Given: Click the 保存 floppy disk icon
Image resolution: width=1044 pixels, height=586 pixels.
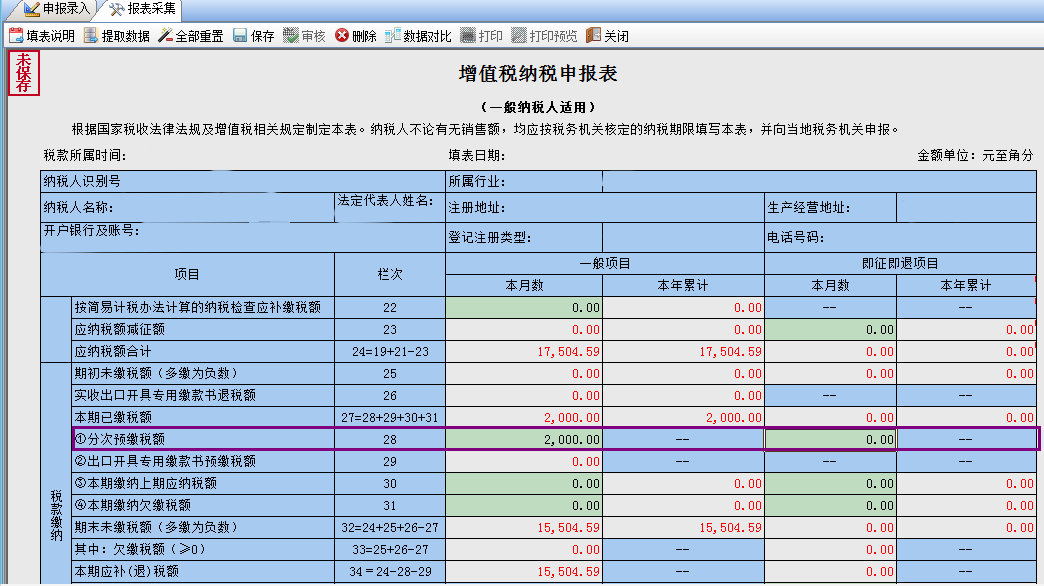Looking at the screenshot, I should [x=240, y=35].
